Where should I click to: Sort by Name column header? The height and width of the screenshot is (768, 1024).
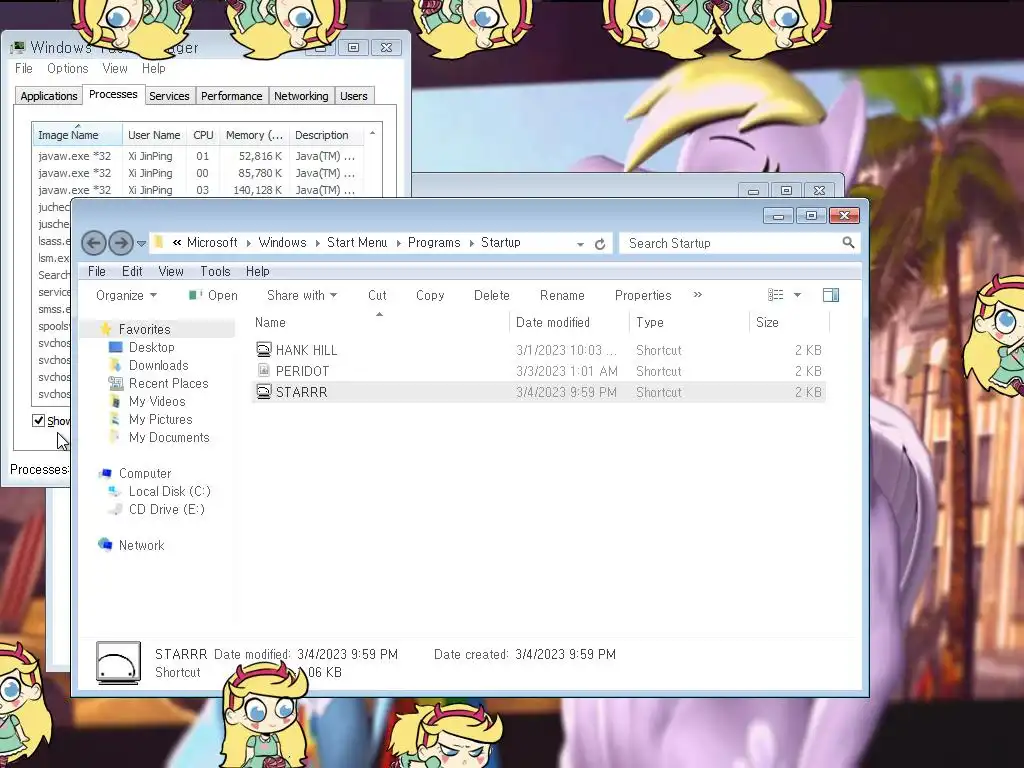click(379, 323)
